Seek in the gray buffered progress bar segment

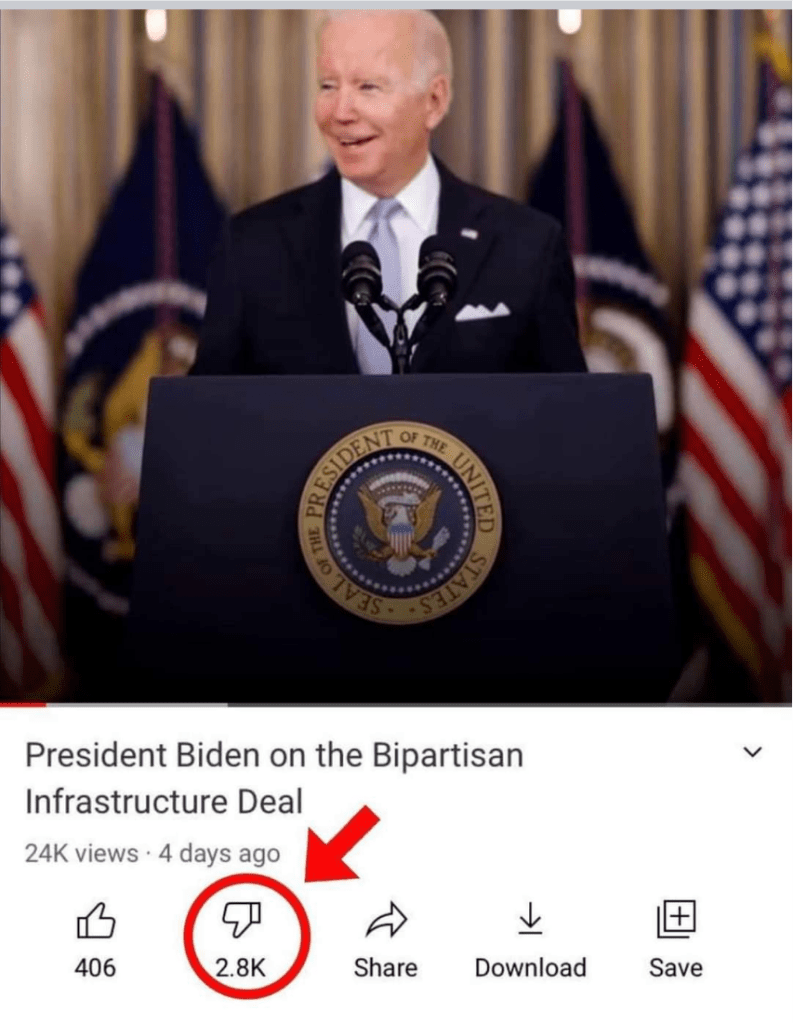137,705
